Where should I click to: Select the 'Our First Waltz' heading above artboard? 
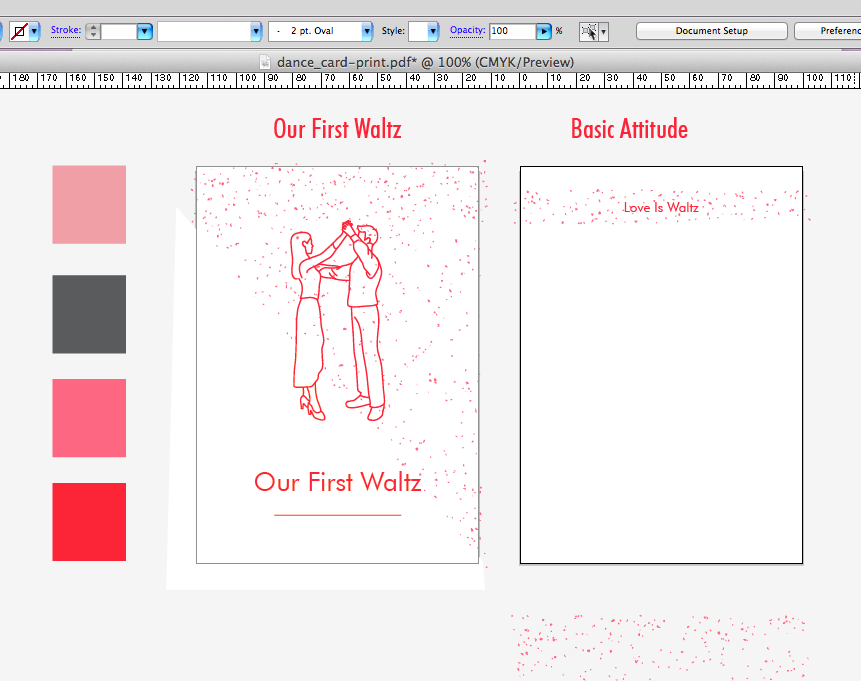point(337,129)
